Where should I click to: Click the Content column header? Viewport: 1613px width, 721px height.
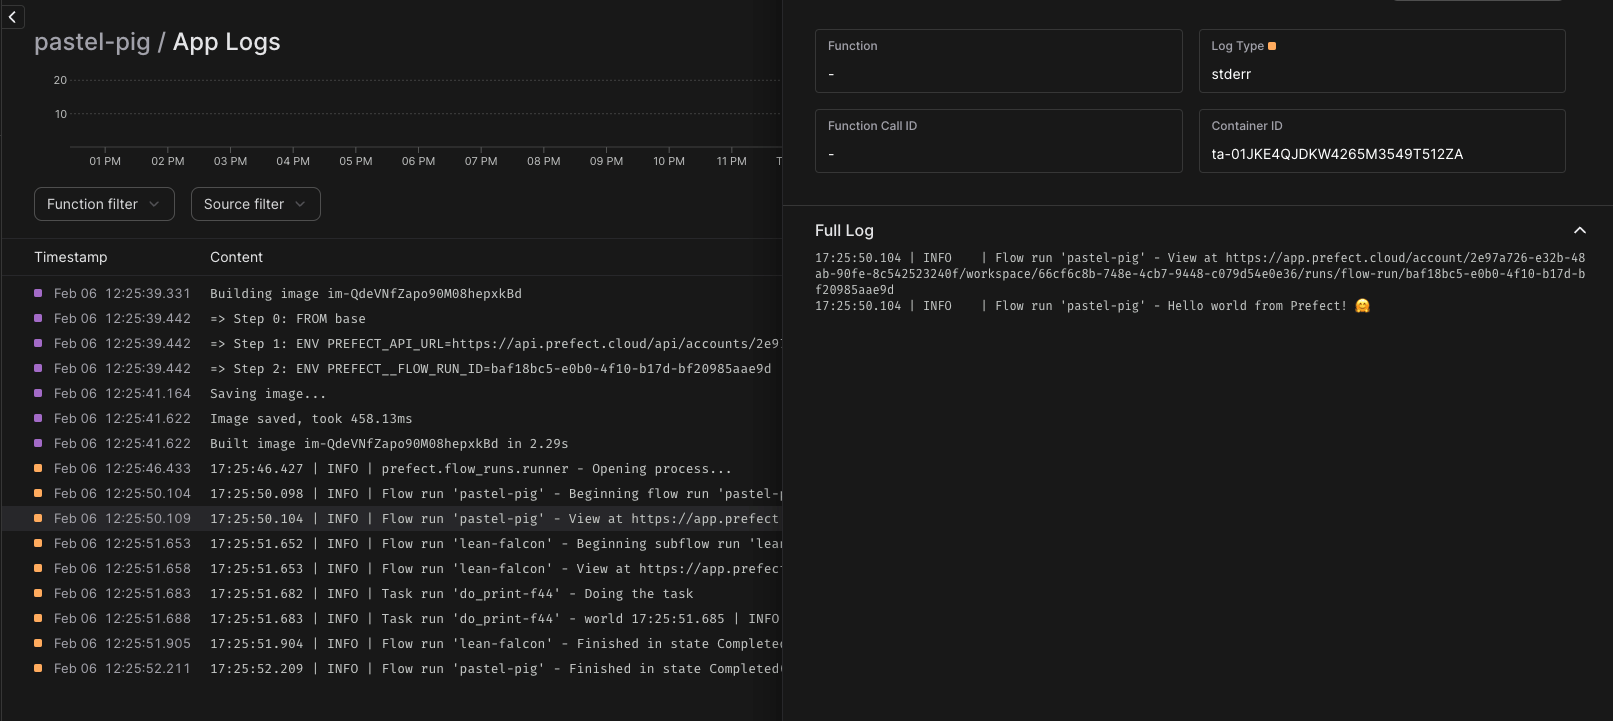(236, 257)
